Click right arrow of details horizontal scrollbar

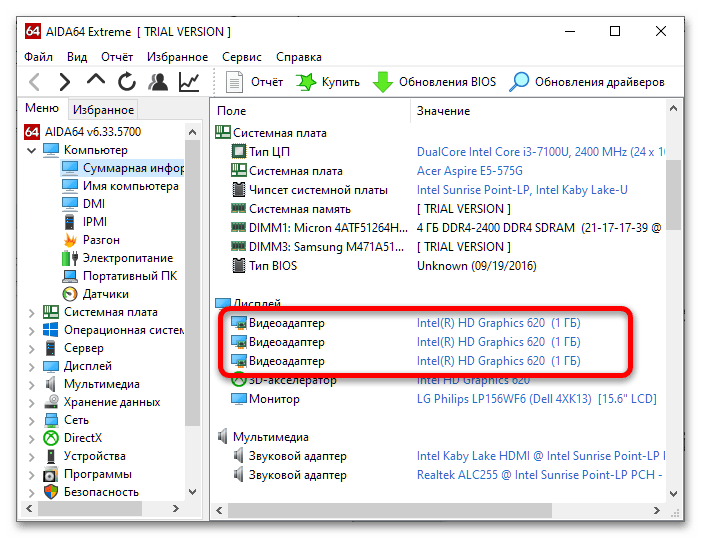pyautogui.click(x=656, y=510)
